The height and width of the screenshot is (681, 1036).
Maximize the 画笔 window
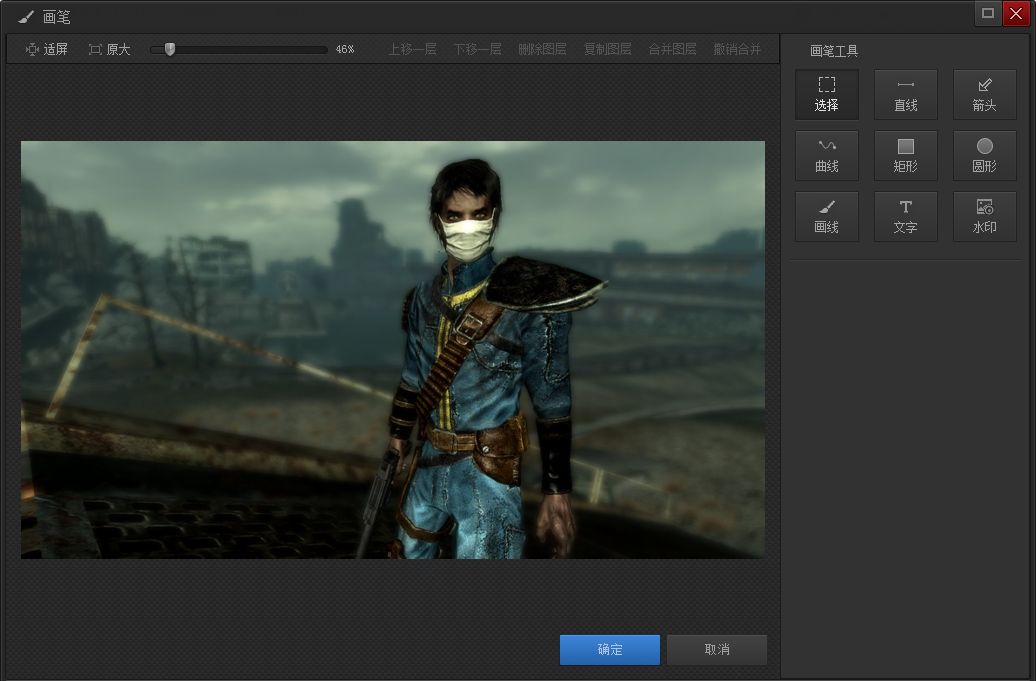(x=988, y=13)
